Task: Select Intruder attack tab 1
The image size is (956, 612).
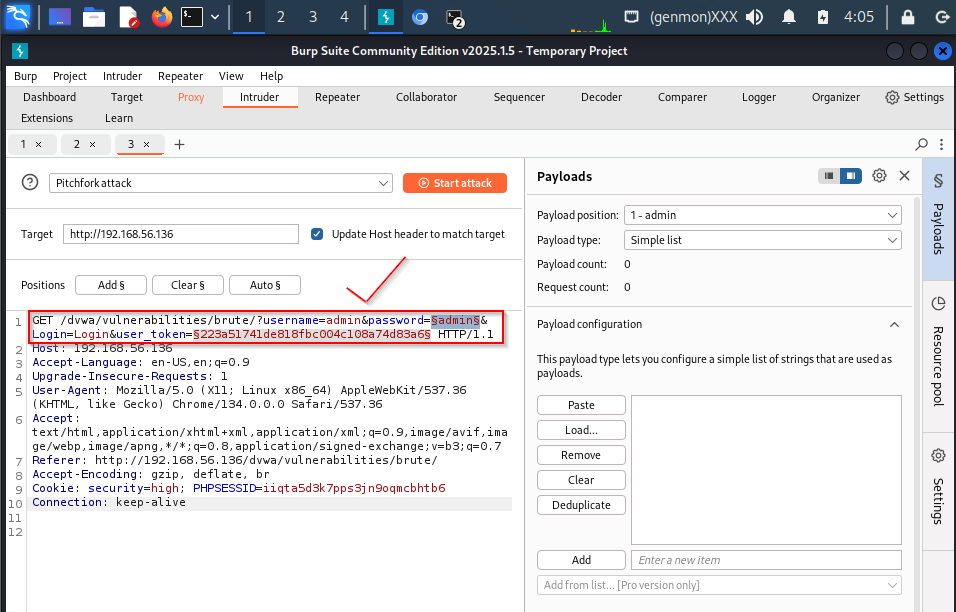Action: click(x=23, y=144)
